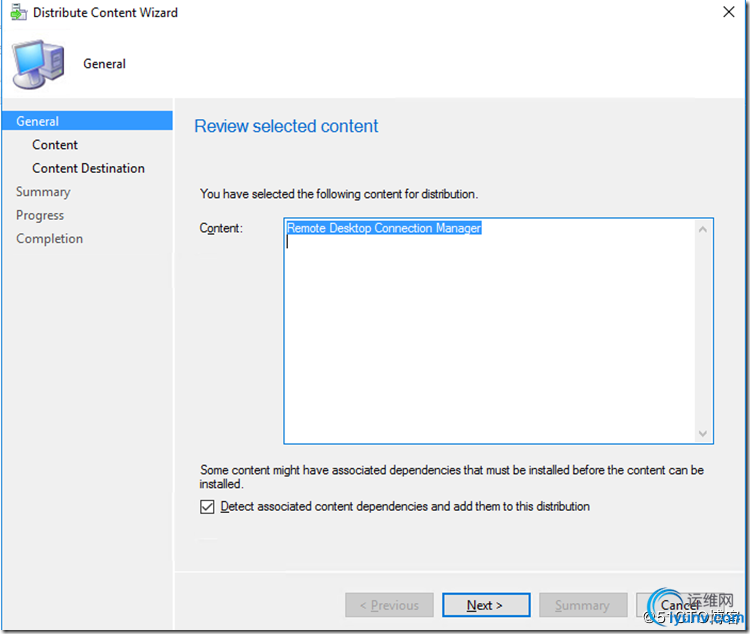Click inside the Content text box
The image size is (750, 634).
tap(498, 331)
